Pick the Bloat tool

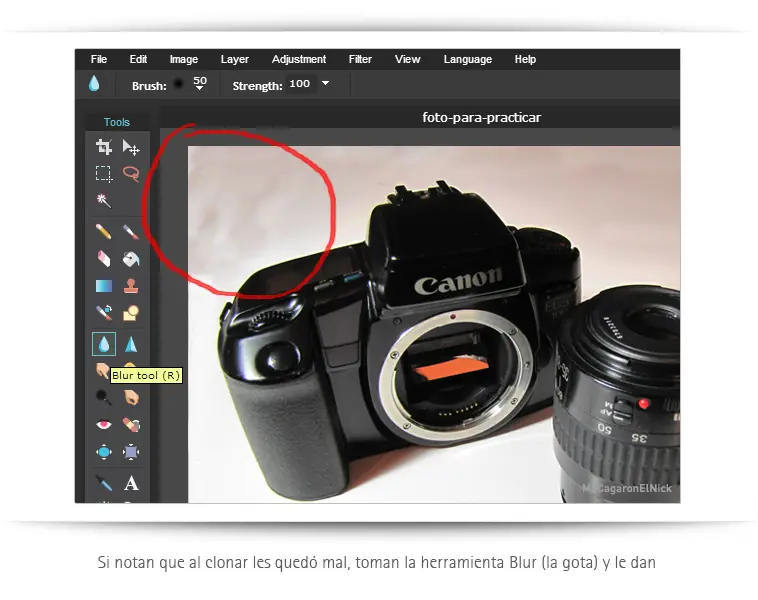pyautogui.click(x=104, y=452)
